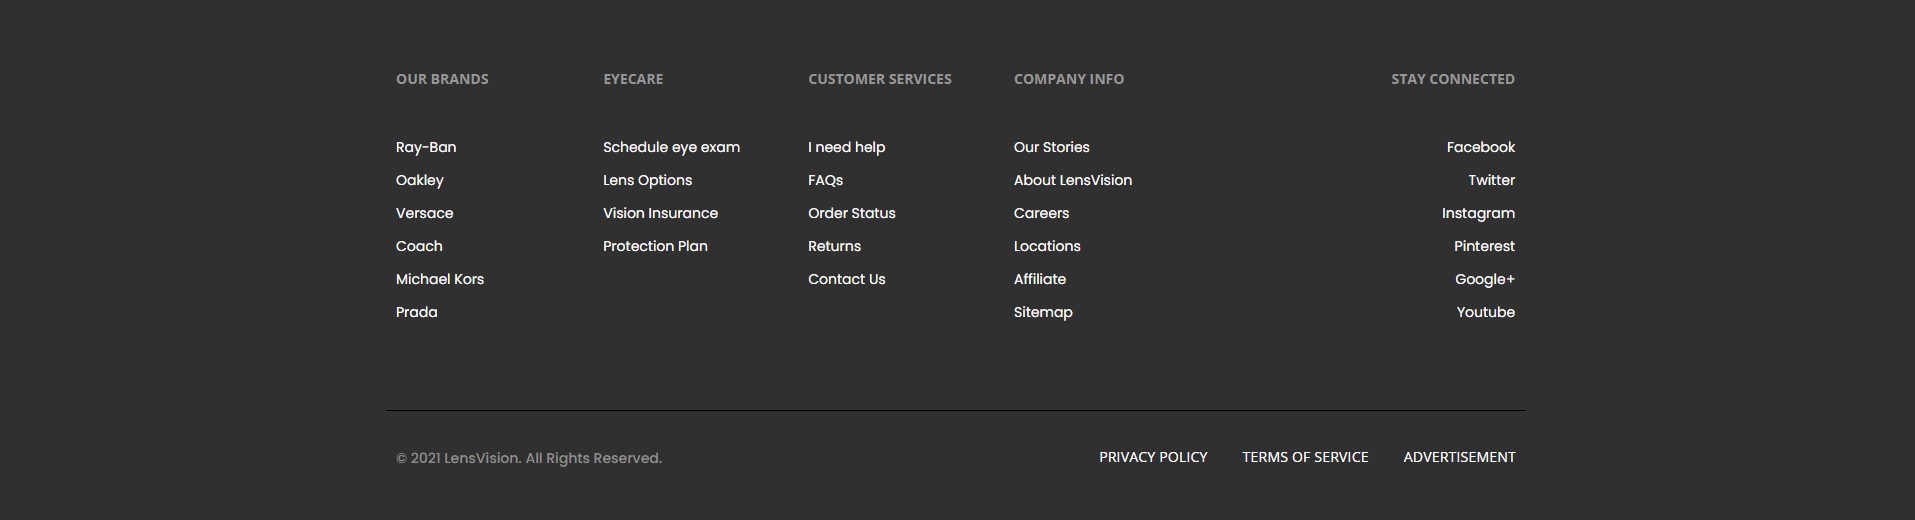Screen dimensions: 1915x520
Task: Open Terms of Service footer link
Action: pyautogui.click(x=1305, y=457)
